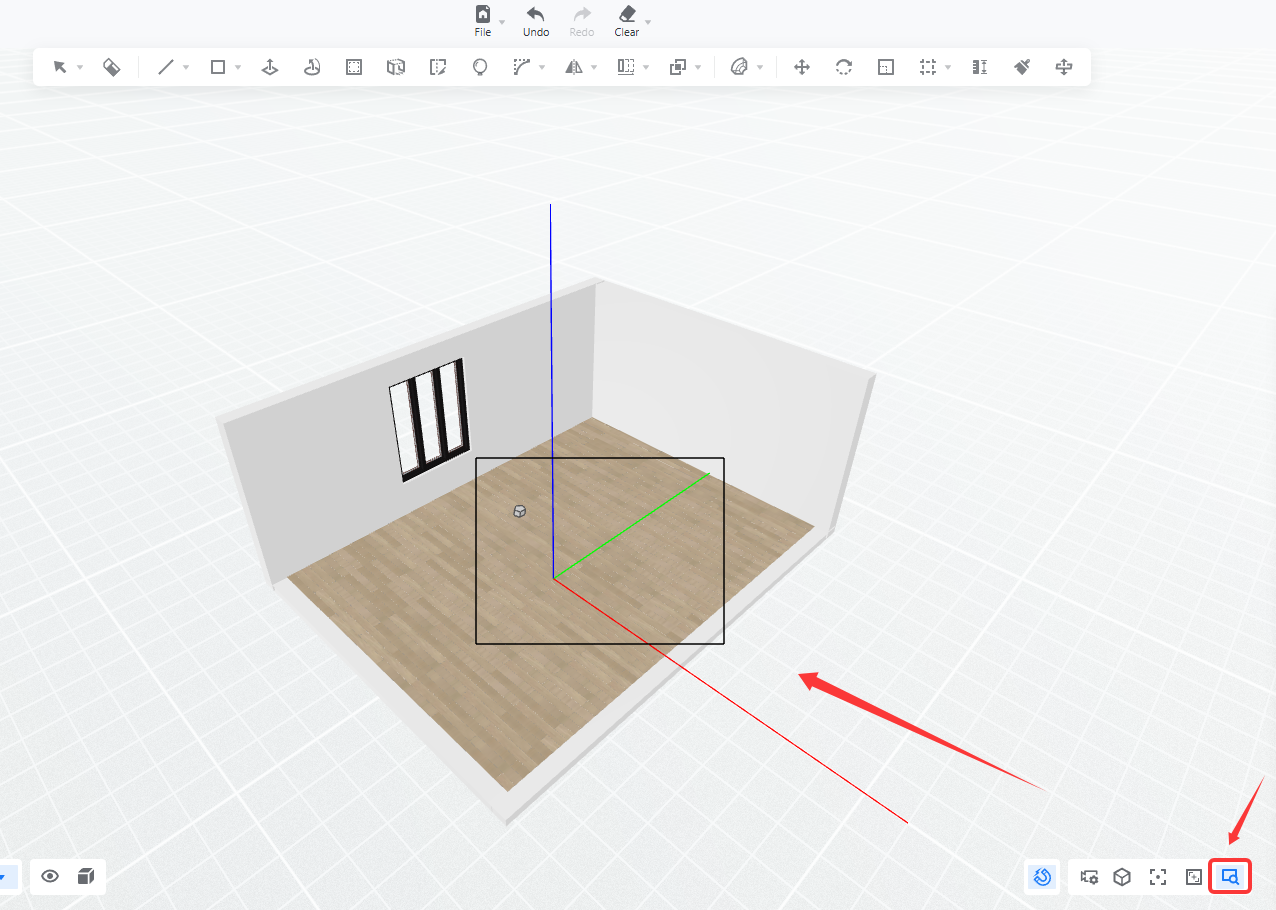
Task: Expand the mirror tool options arrow
Action: 594,68
